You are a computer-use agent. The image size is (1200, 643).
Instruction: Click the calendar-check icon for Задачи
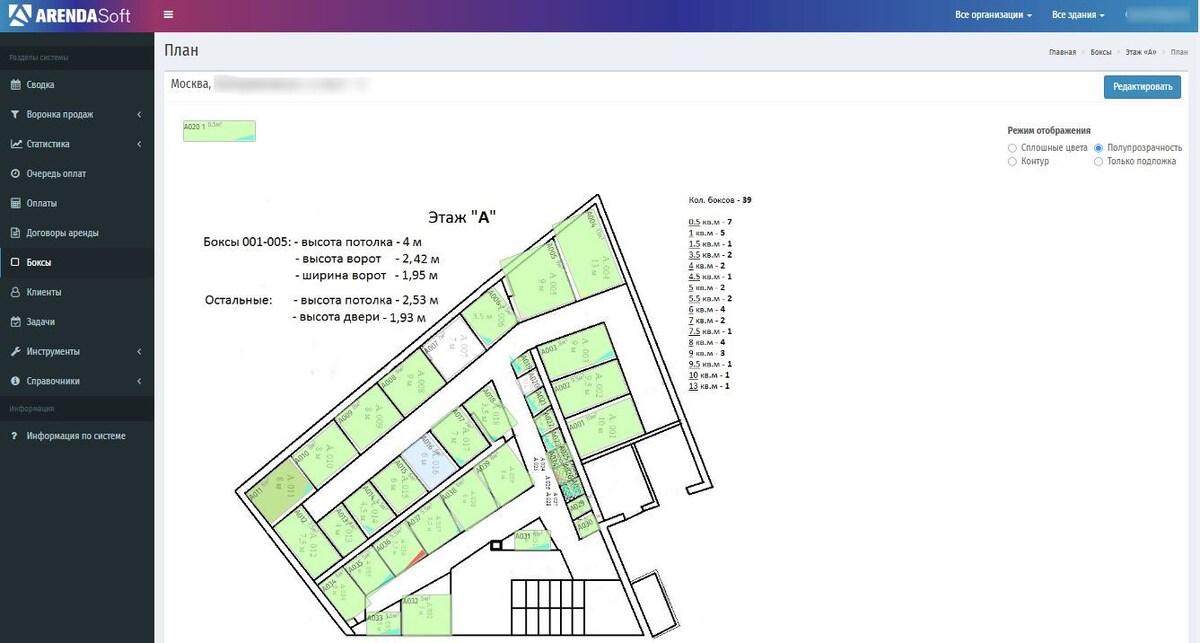(15, 322)
